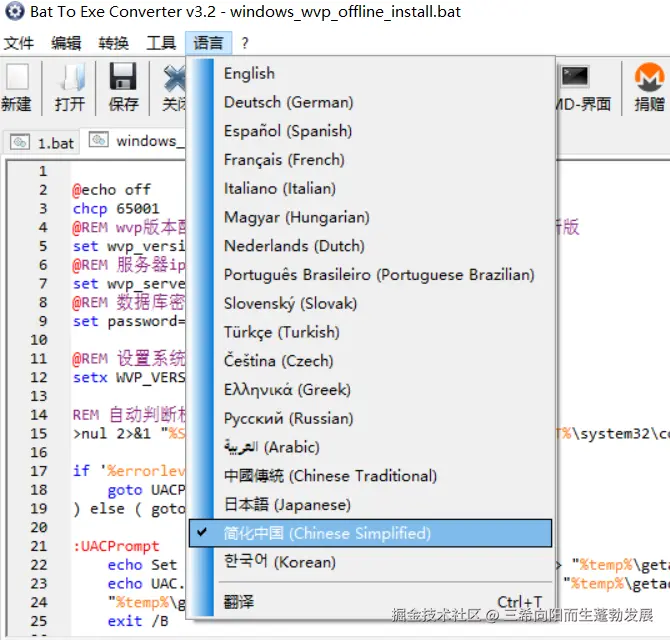Select English language
The height and width of the screenshot is (640, 670).
coord(370,73)
